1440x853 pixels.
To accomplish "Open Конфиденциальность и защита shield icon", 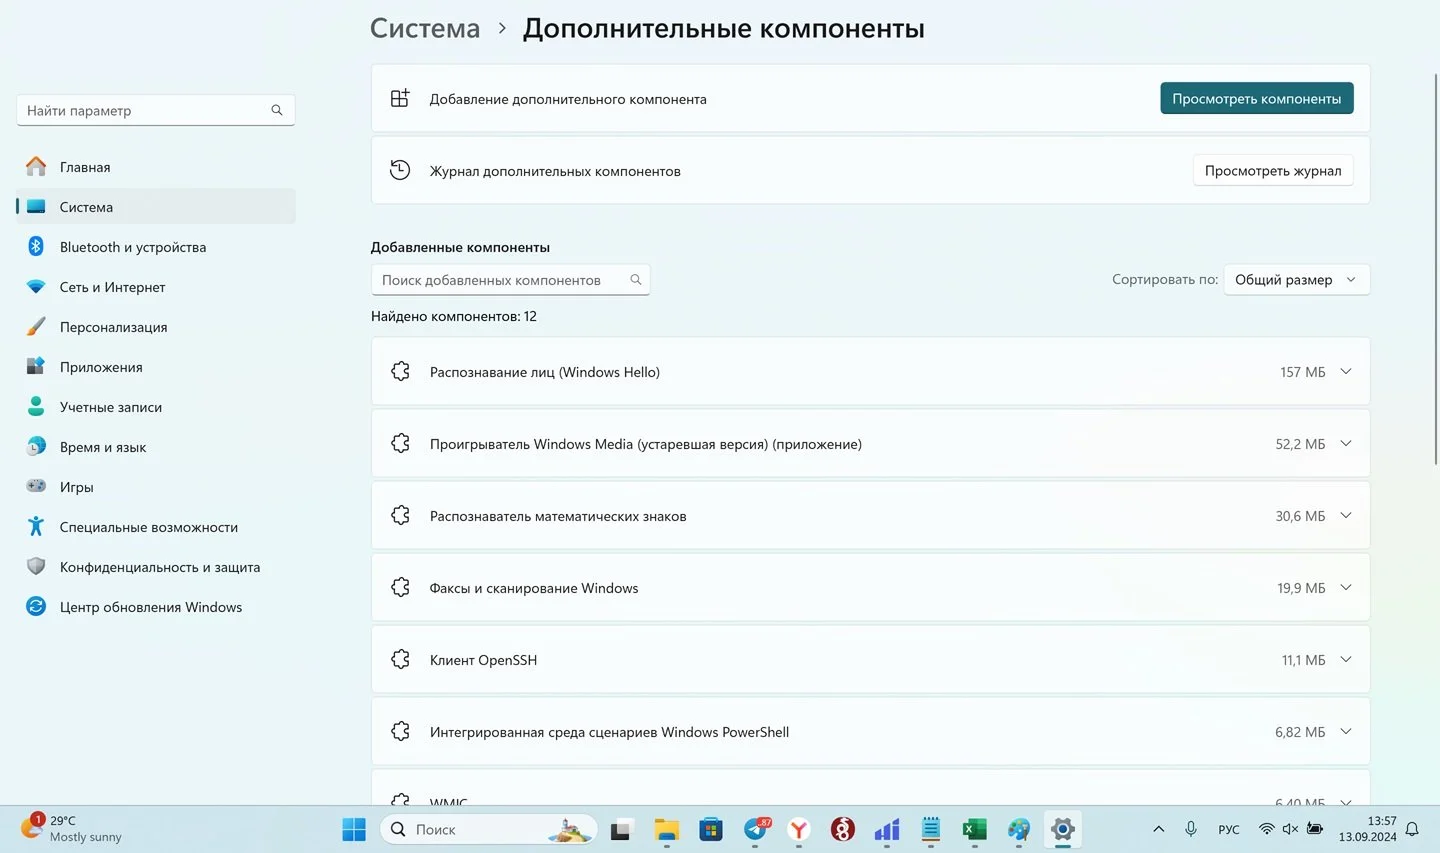I will pyautogui.click(x=36, y=567).
